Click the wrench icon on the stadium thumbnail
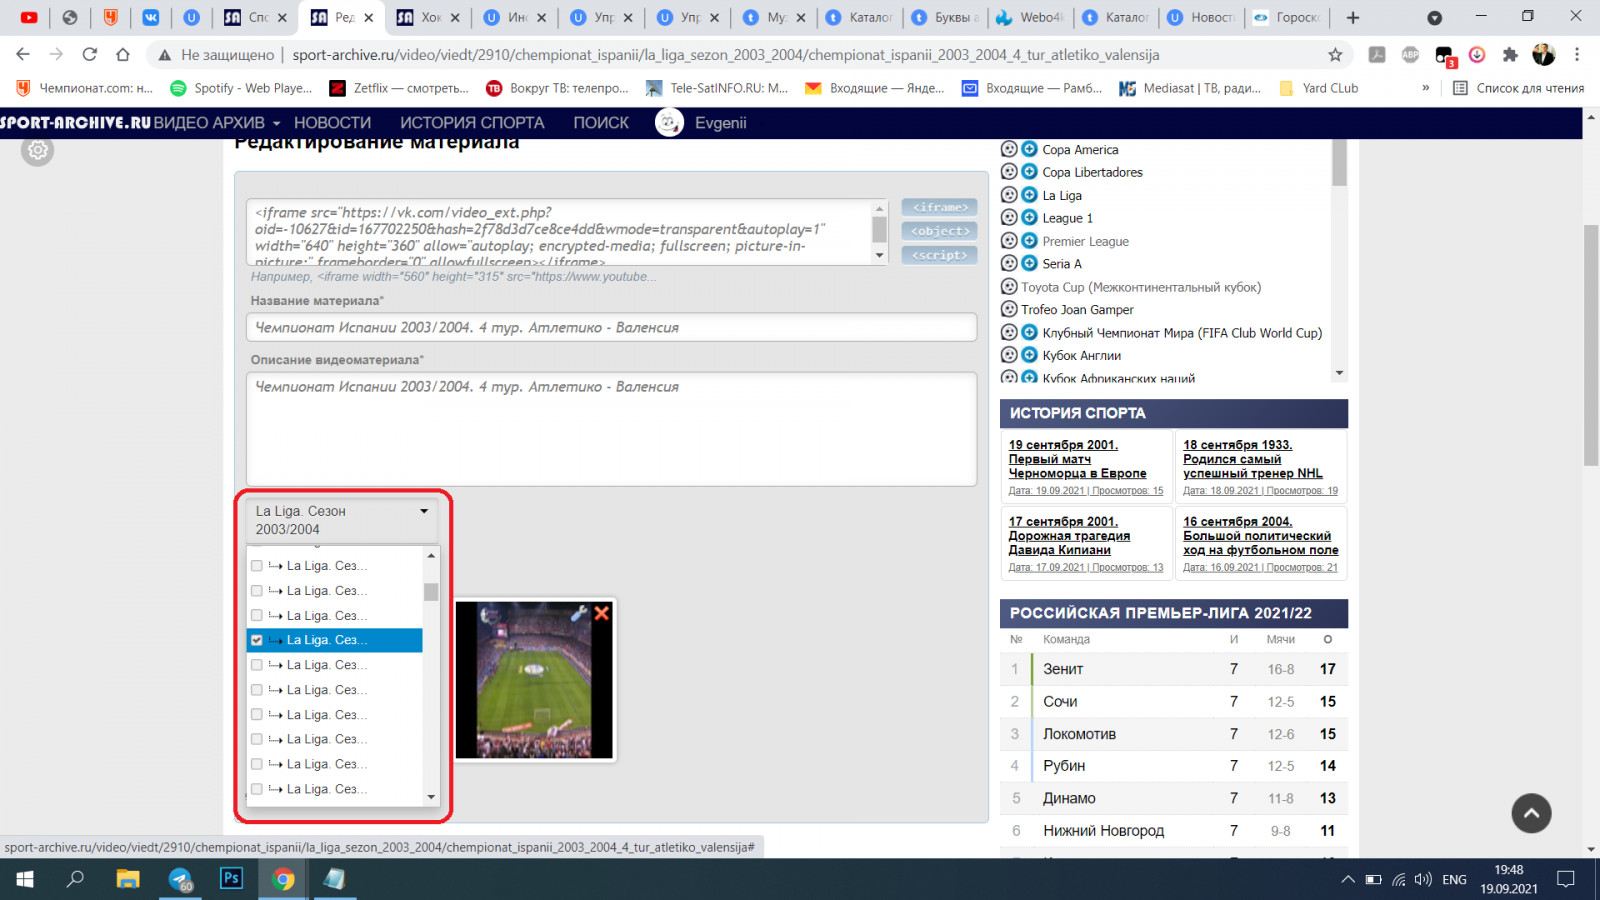Screen dimensions: 1600x900 point(579,613)
